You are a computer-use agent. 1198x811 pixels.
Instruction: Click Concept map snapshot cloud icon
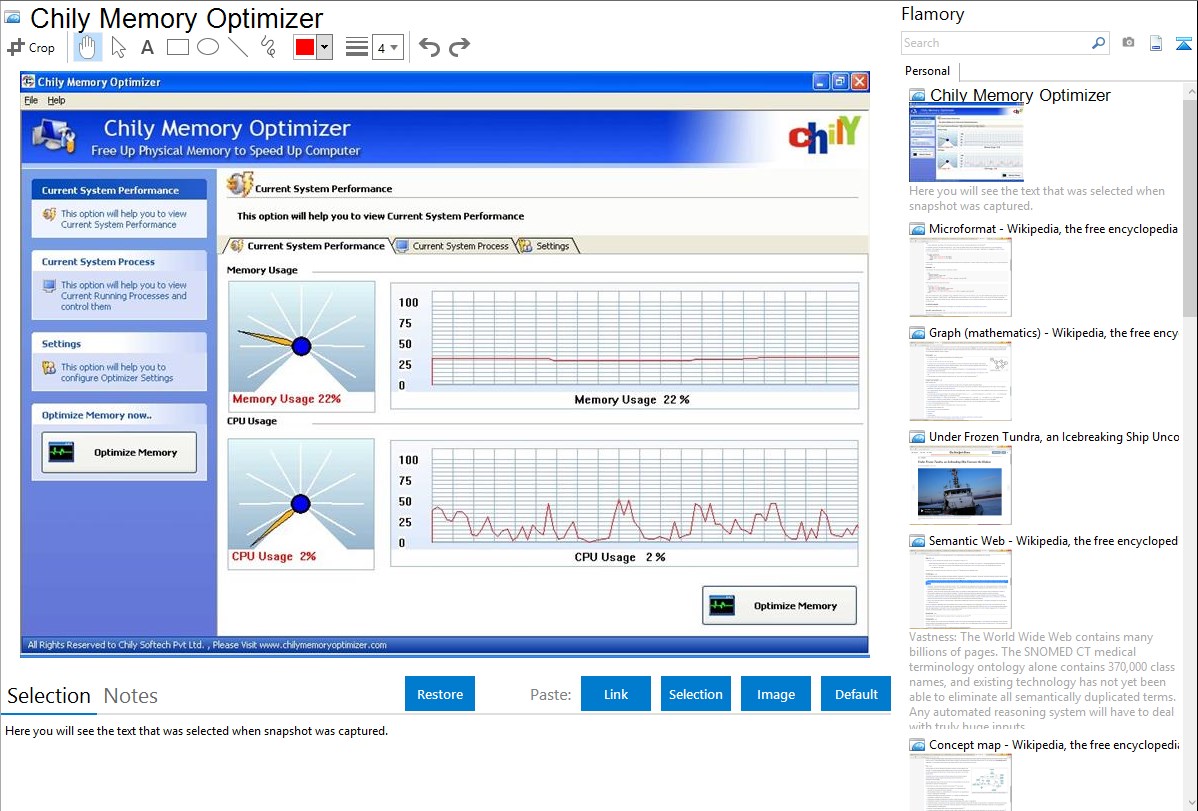pyautogui.click(x=917, y=745)
